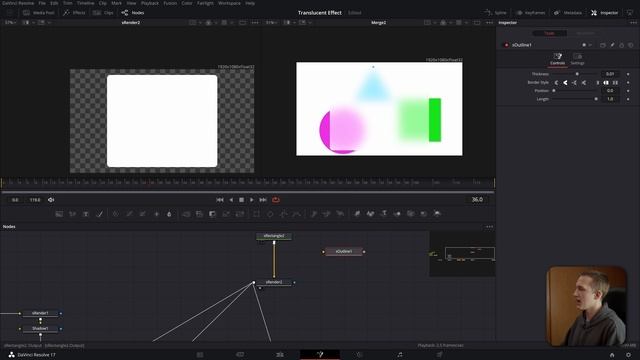
Task: Click the Position slider handle
Action: tap(554, 91)
